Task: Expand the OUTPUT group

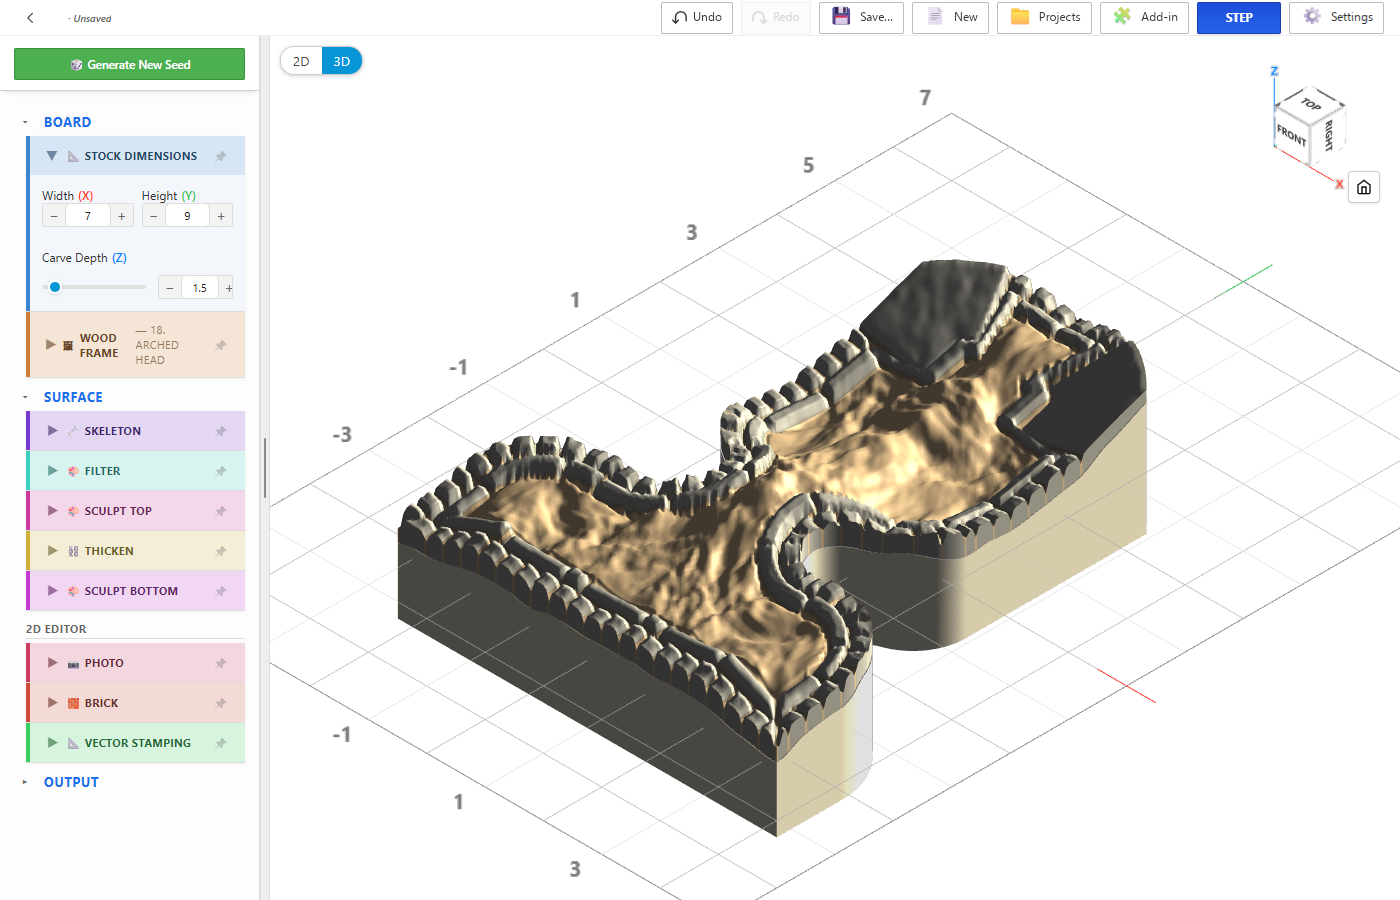Action: [x=25, y=782]
